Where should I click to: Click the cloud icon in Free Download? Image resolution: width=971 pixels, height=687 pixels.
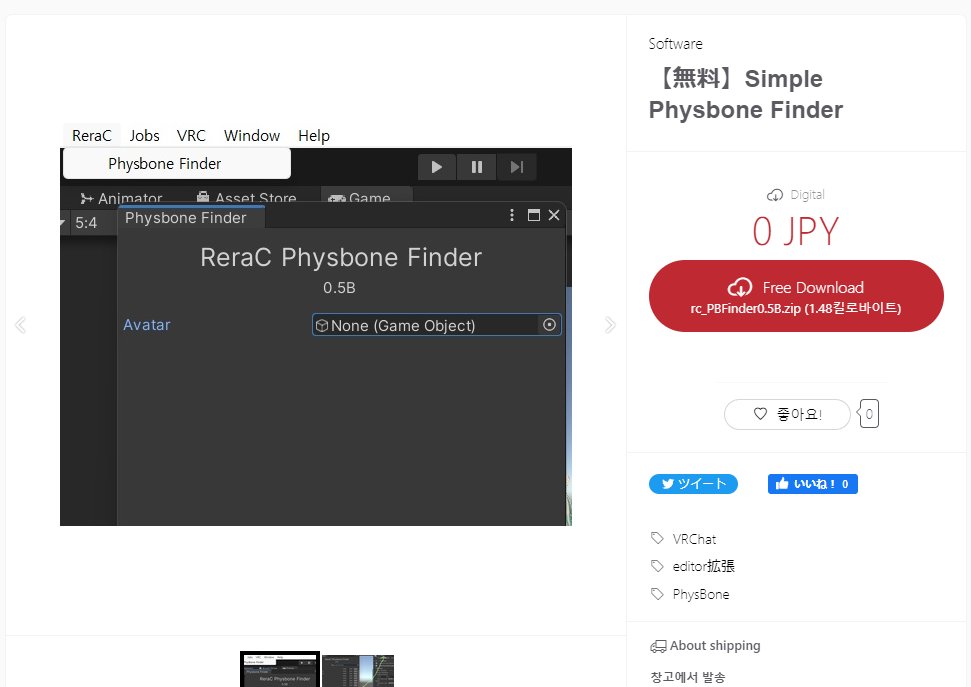[739, 287]
